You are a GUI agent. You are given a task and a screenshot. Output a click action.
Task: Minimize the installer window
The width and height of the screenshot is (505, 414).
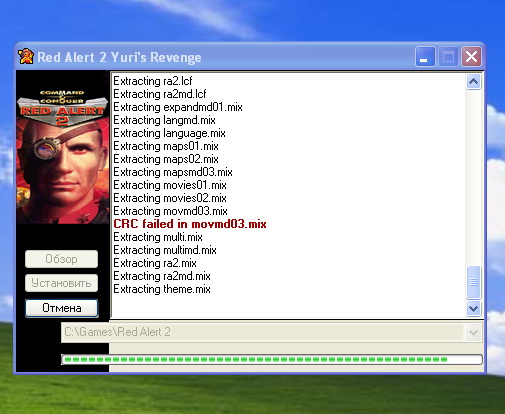425,56
